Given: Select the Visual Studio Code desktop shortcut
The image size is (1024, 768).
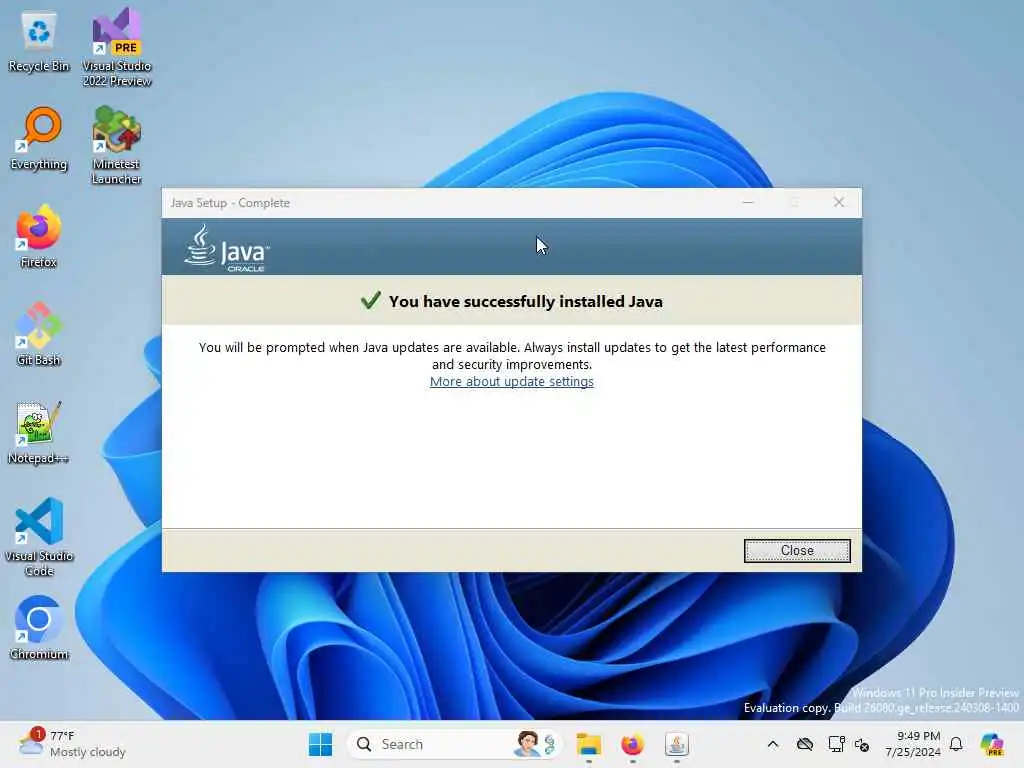Looking at the screenshot, I should click(39, 537).
